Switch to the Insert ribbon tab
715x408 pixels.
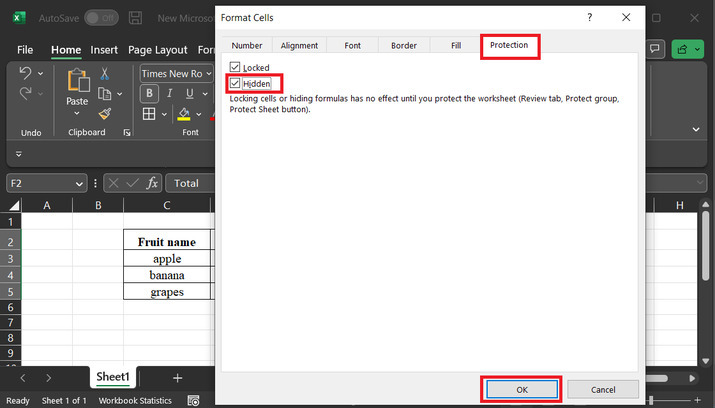[x=104, y=50]
